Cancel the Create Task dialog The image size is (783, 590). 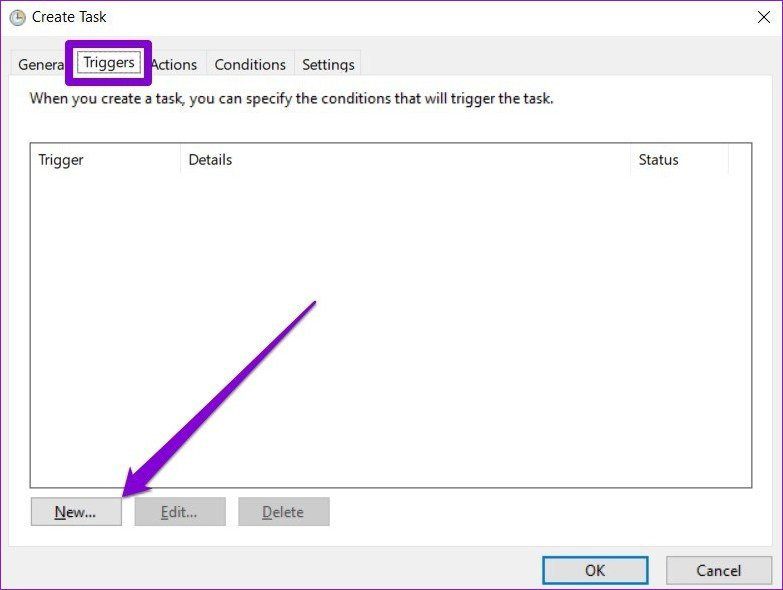[719, 571]
